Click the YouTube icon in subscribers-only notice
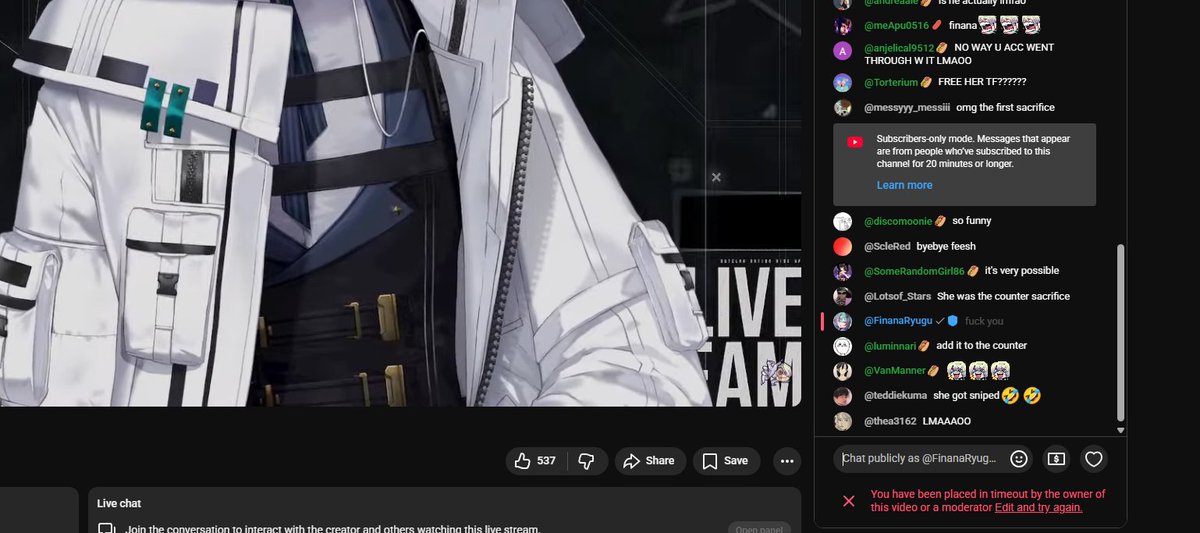 [x=855, y=142]
